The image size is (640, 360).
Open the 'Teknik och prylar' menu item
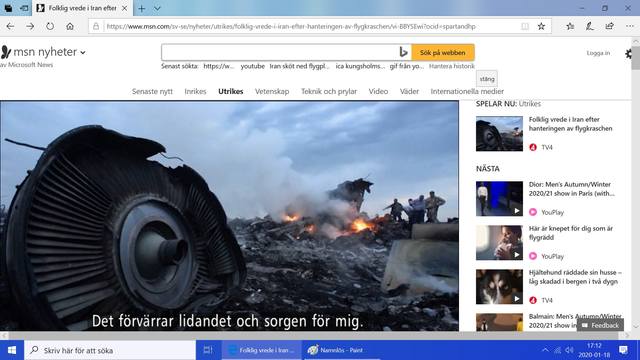[x=329, y=91]
